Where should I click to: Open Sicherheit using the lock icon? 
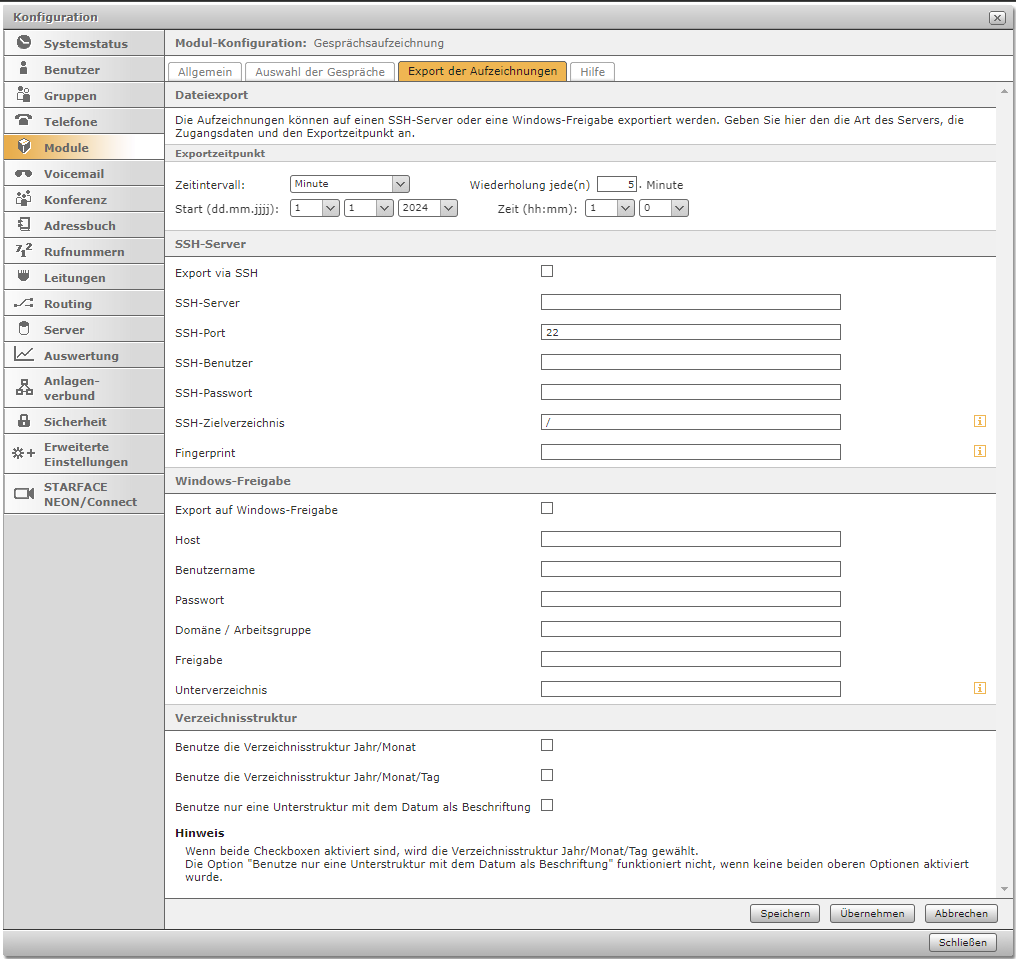pyautogui.click(x=24, y=421)
